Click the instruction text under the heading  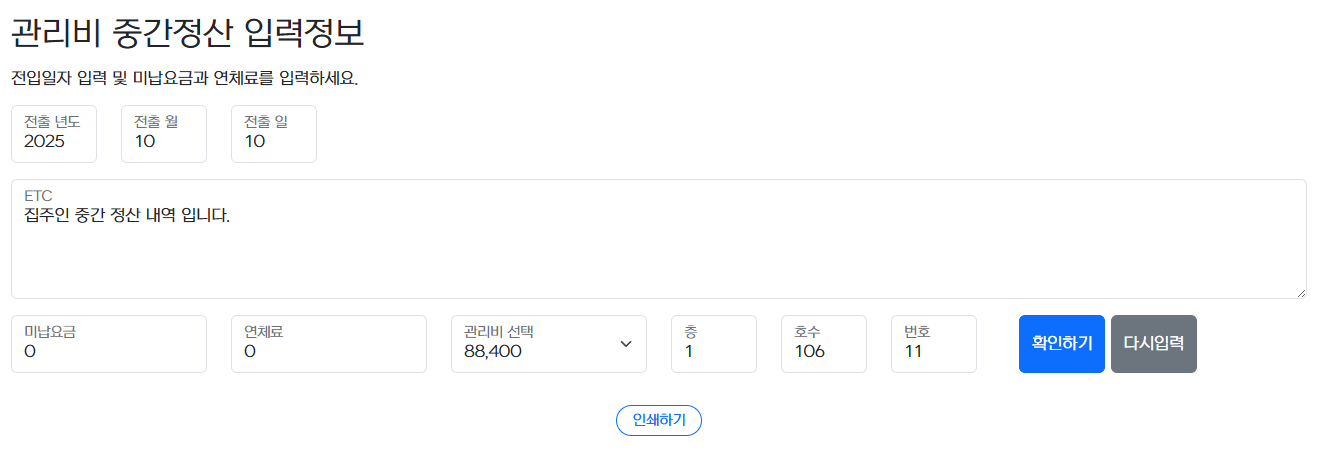(184, 78)
